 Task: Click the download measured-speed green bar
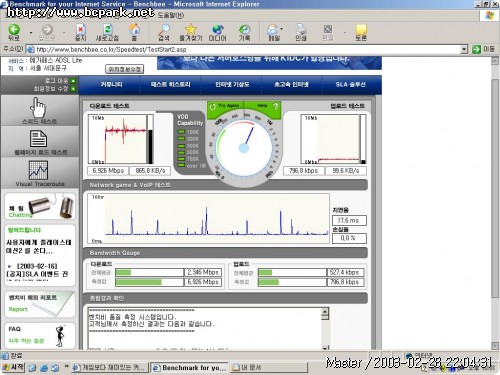tap(139, 282)
